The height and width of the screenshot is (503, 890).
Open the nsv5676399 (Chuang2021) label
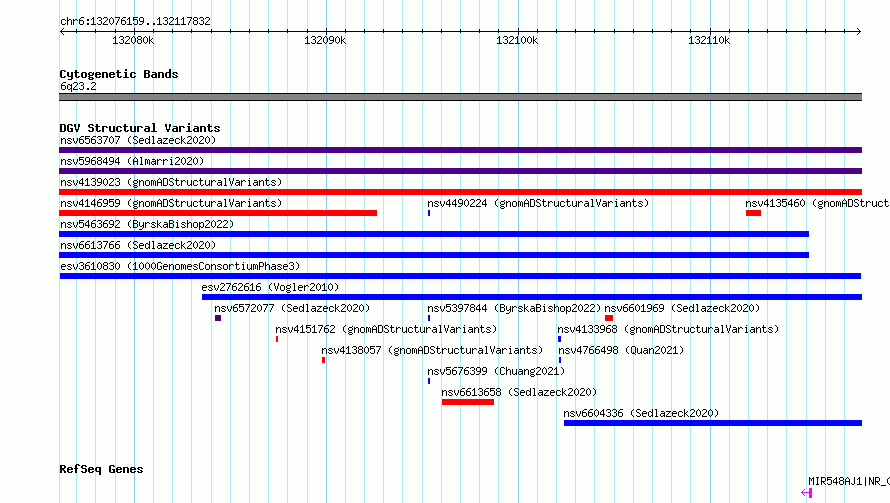[x=496, y=371]
